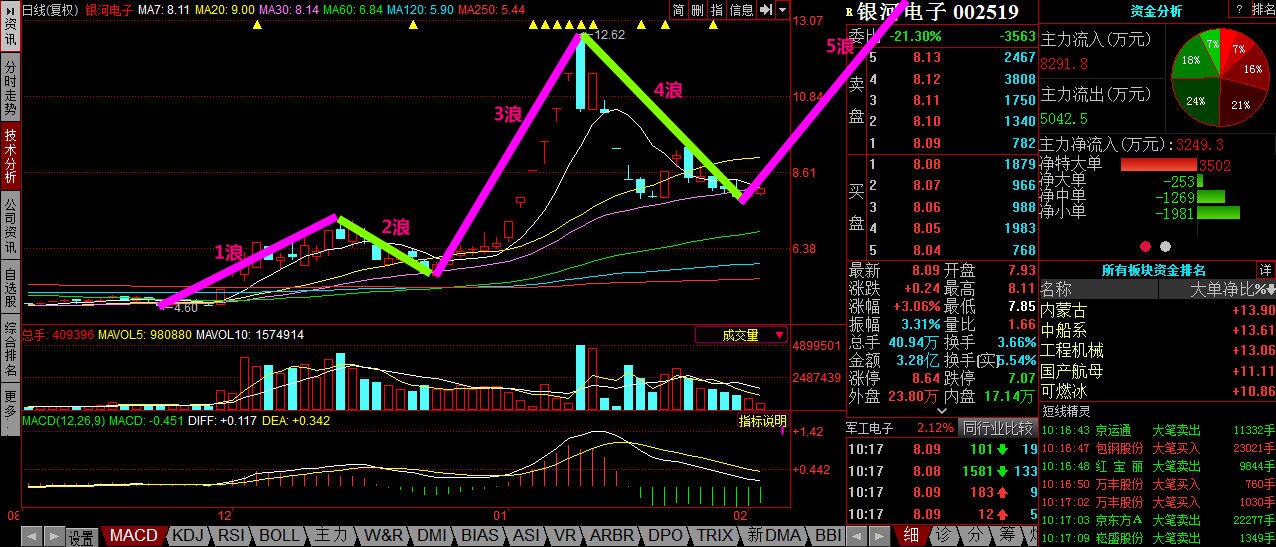
Task: Switch to the VR indicator tab
Action: coord(565,536)
